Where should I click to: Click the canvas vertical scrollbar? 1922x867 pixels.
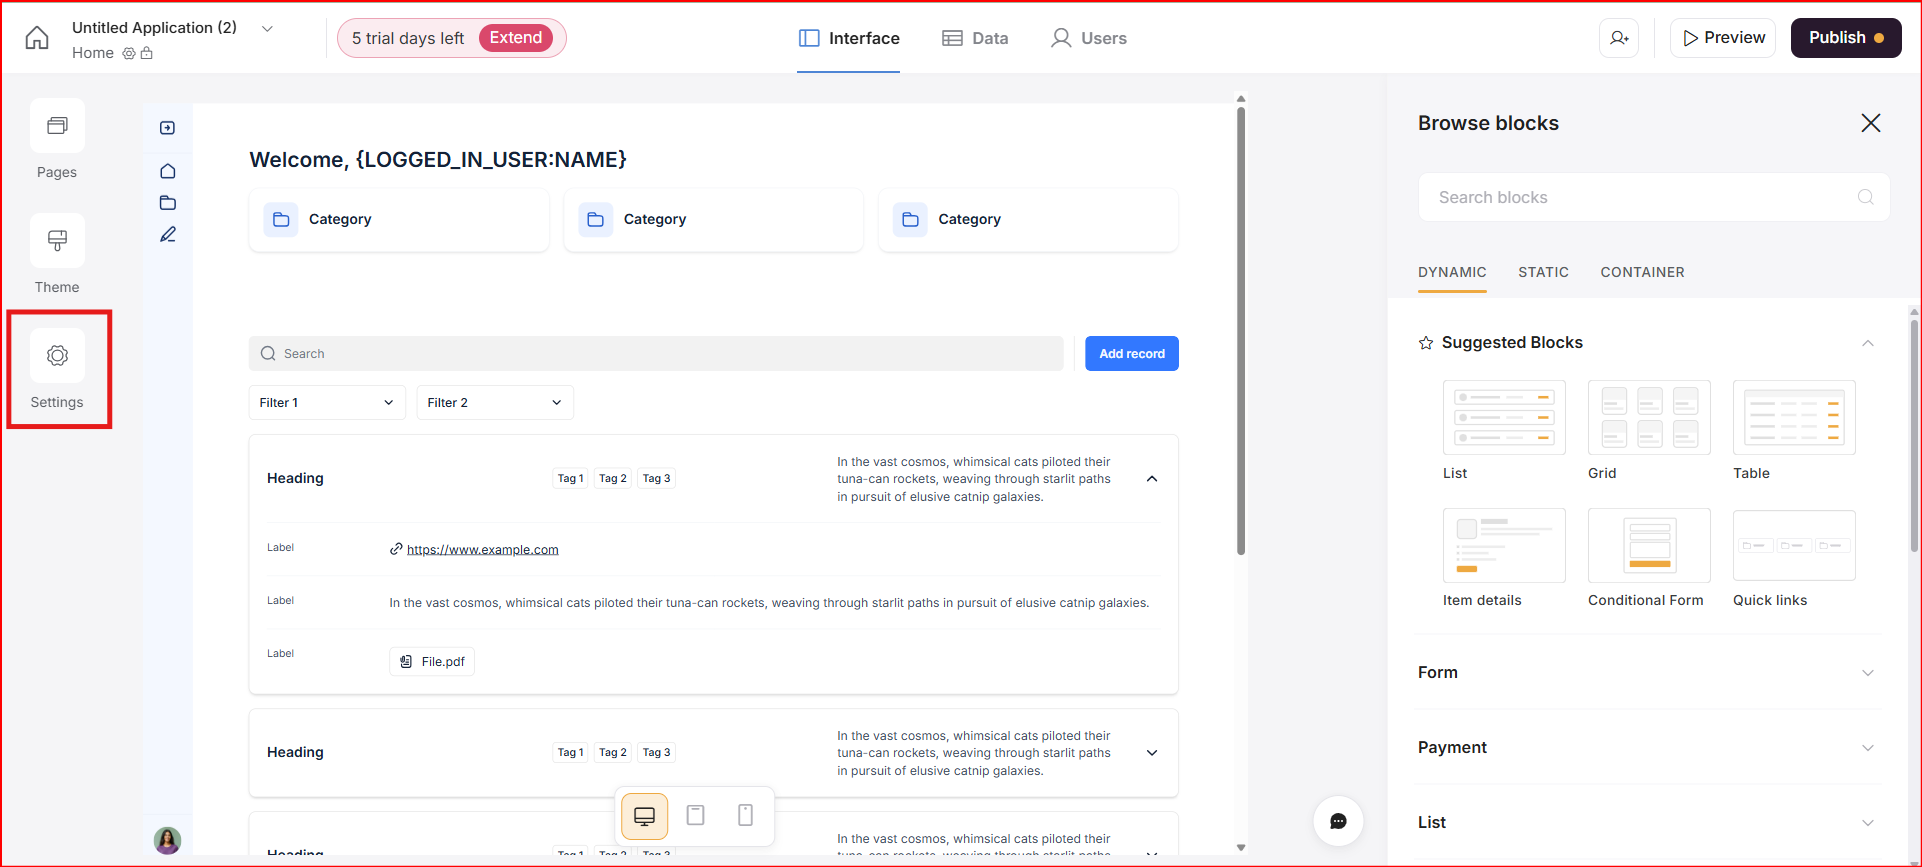(1241, 330)
